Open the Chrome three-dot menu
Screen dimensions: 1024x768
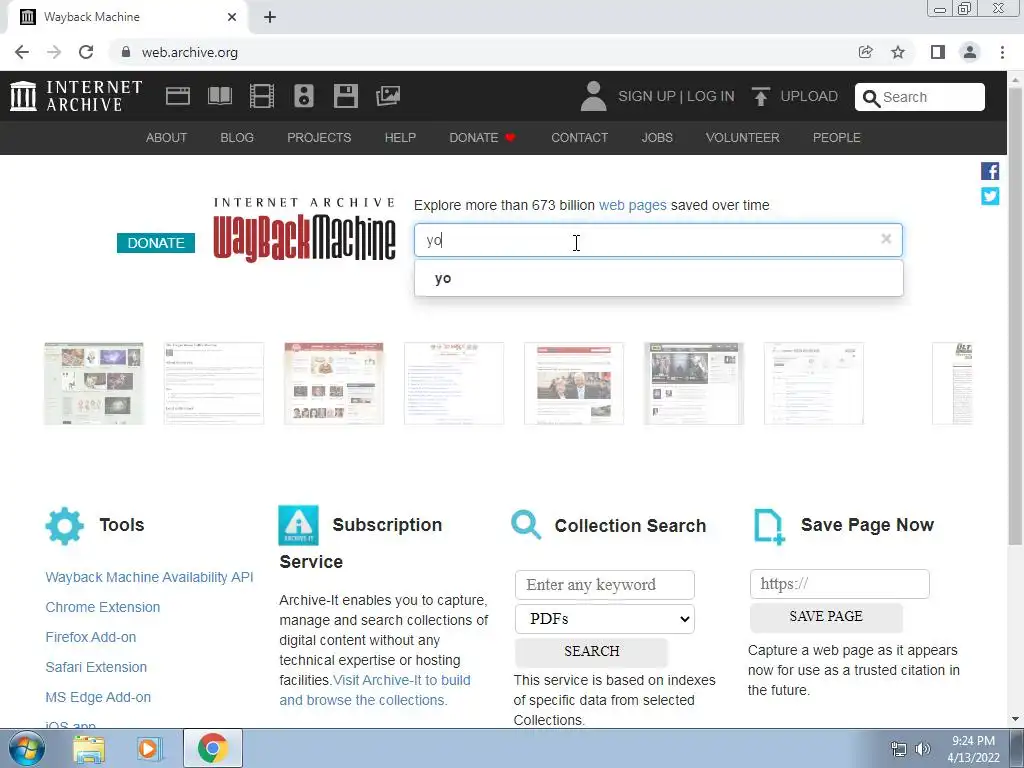(1002, 52)
